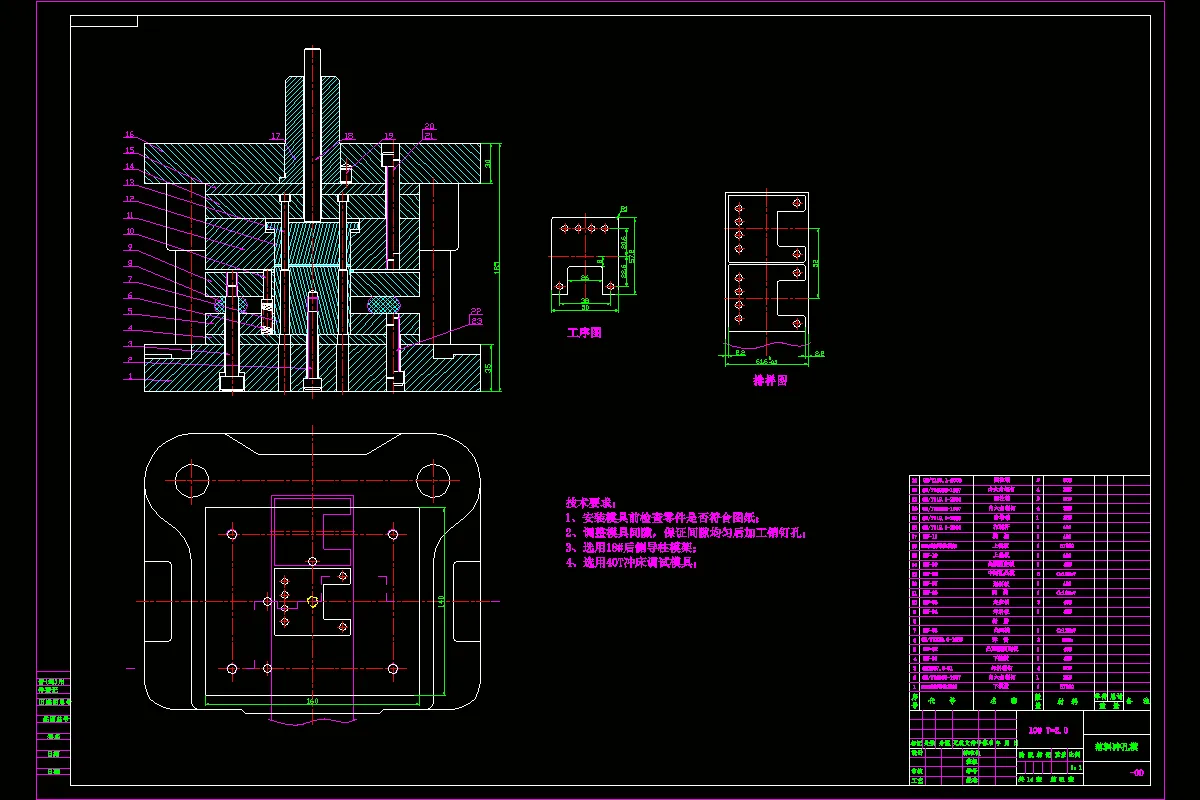Select the 32 pitch dimension in 排样图
1200x800 pixels.
click(x=817, y=263)
